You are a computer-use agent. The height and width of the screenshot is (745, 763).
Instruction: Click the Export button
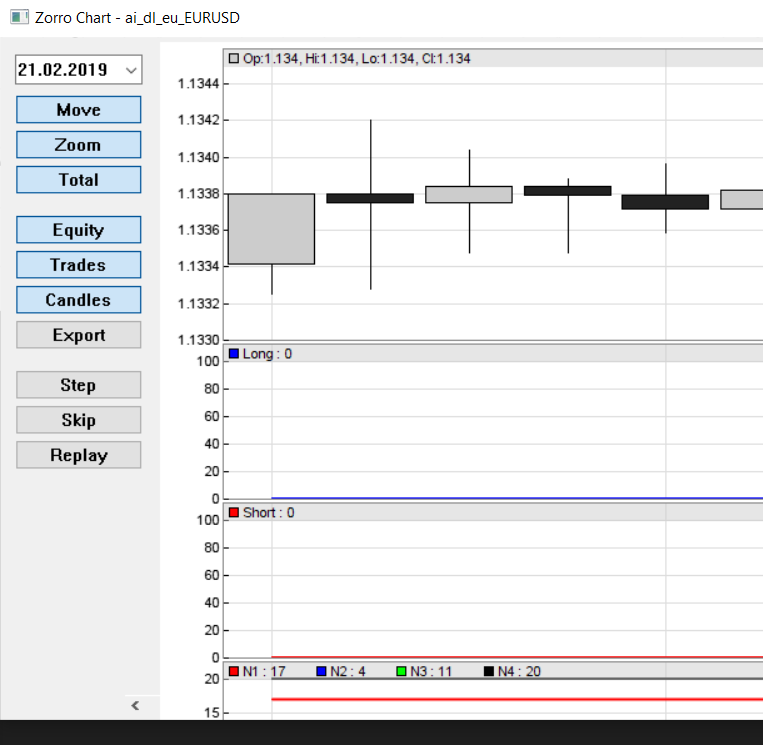point(78,335)
